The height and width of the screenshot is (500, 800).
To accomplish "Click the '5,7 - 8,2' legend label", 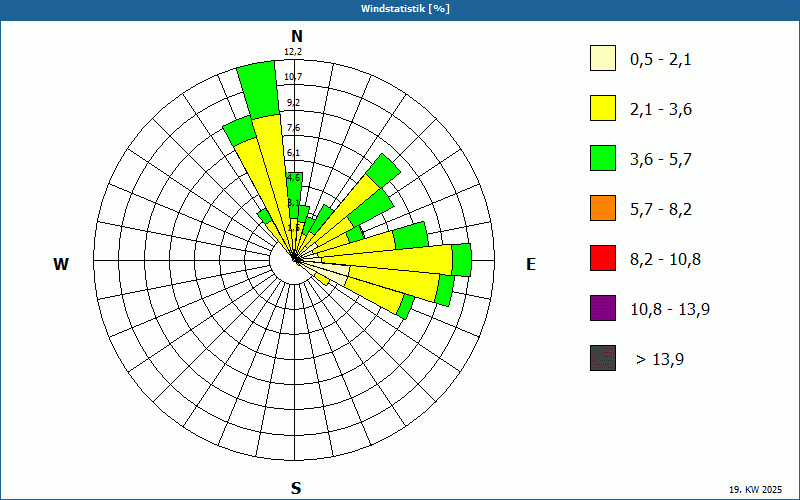I will click(661, 210).
